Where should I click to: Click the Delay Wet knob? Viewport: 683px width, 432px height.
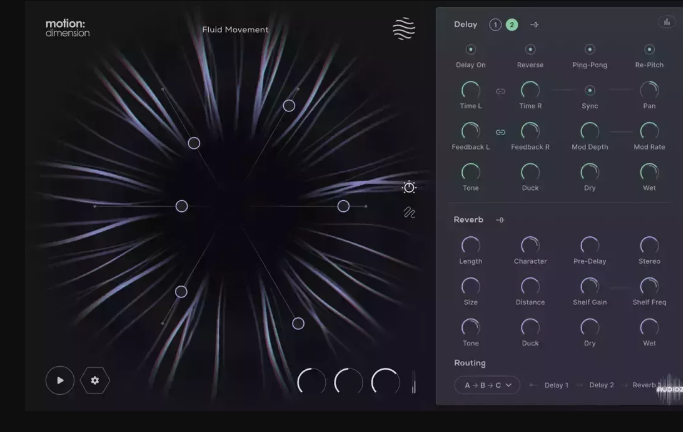point(649,172)
